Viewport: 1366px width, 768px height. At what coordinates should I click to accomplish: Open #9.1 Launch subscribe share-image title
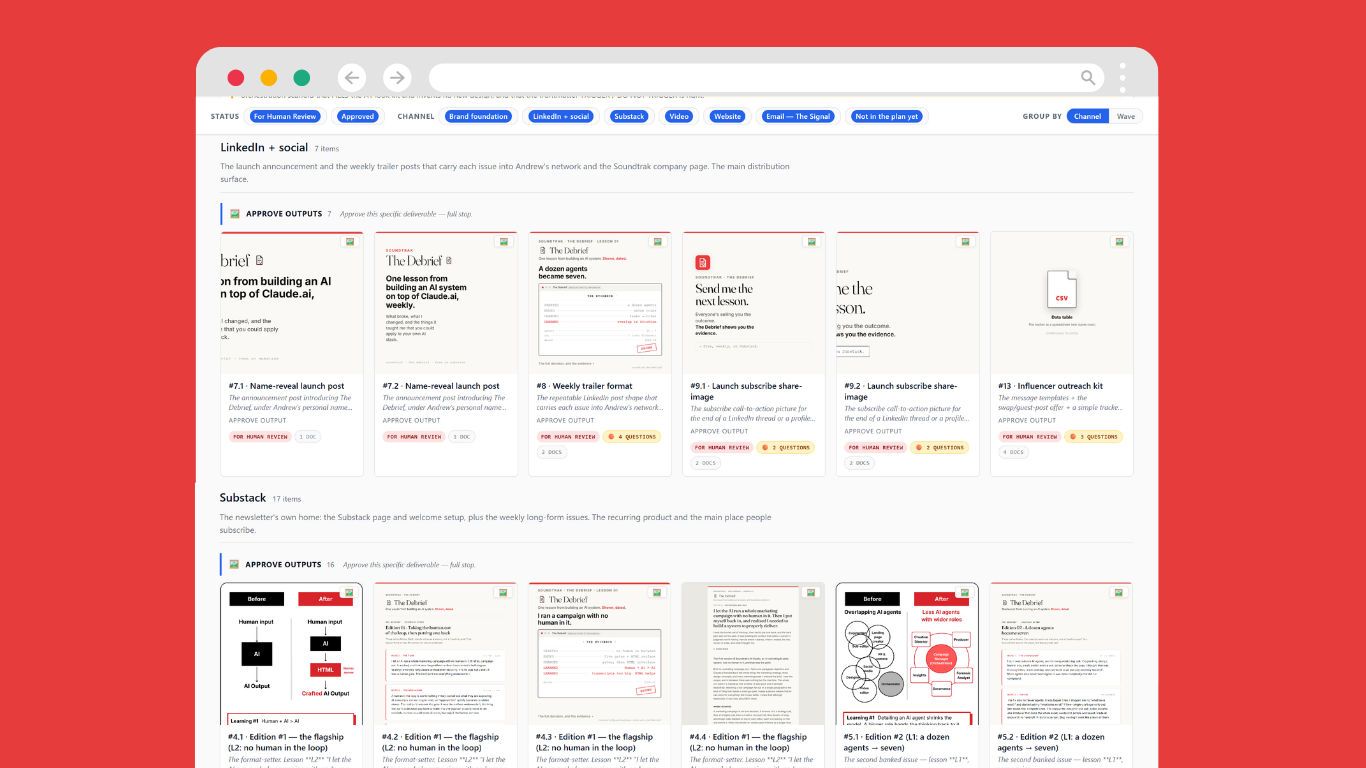(x=747, y=391)
